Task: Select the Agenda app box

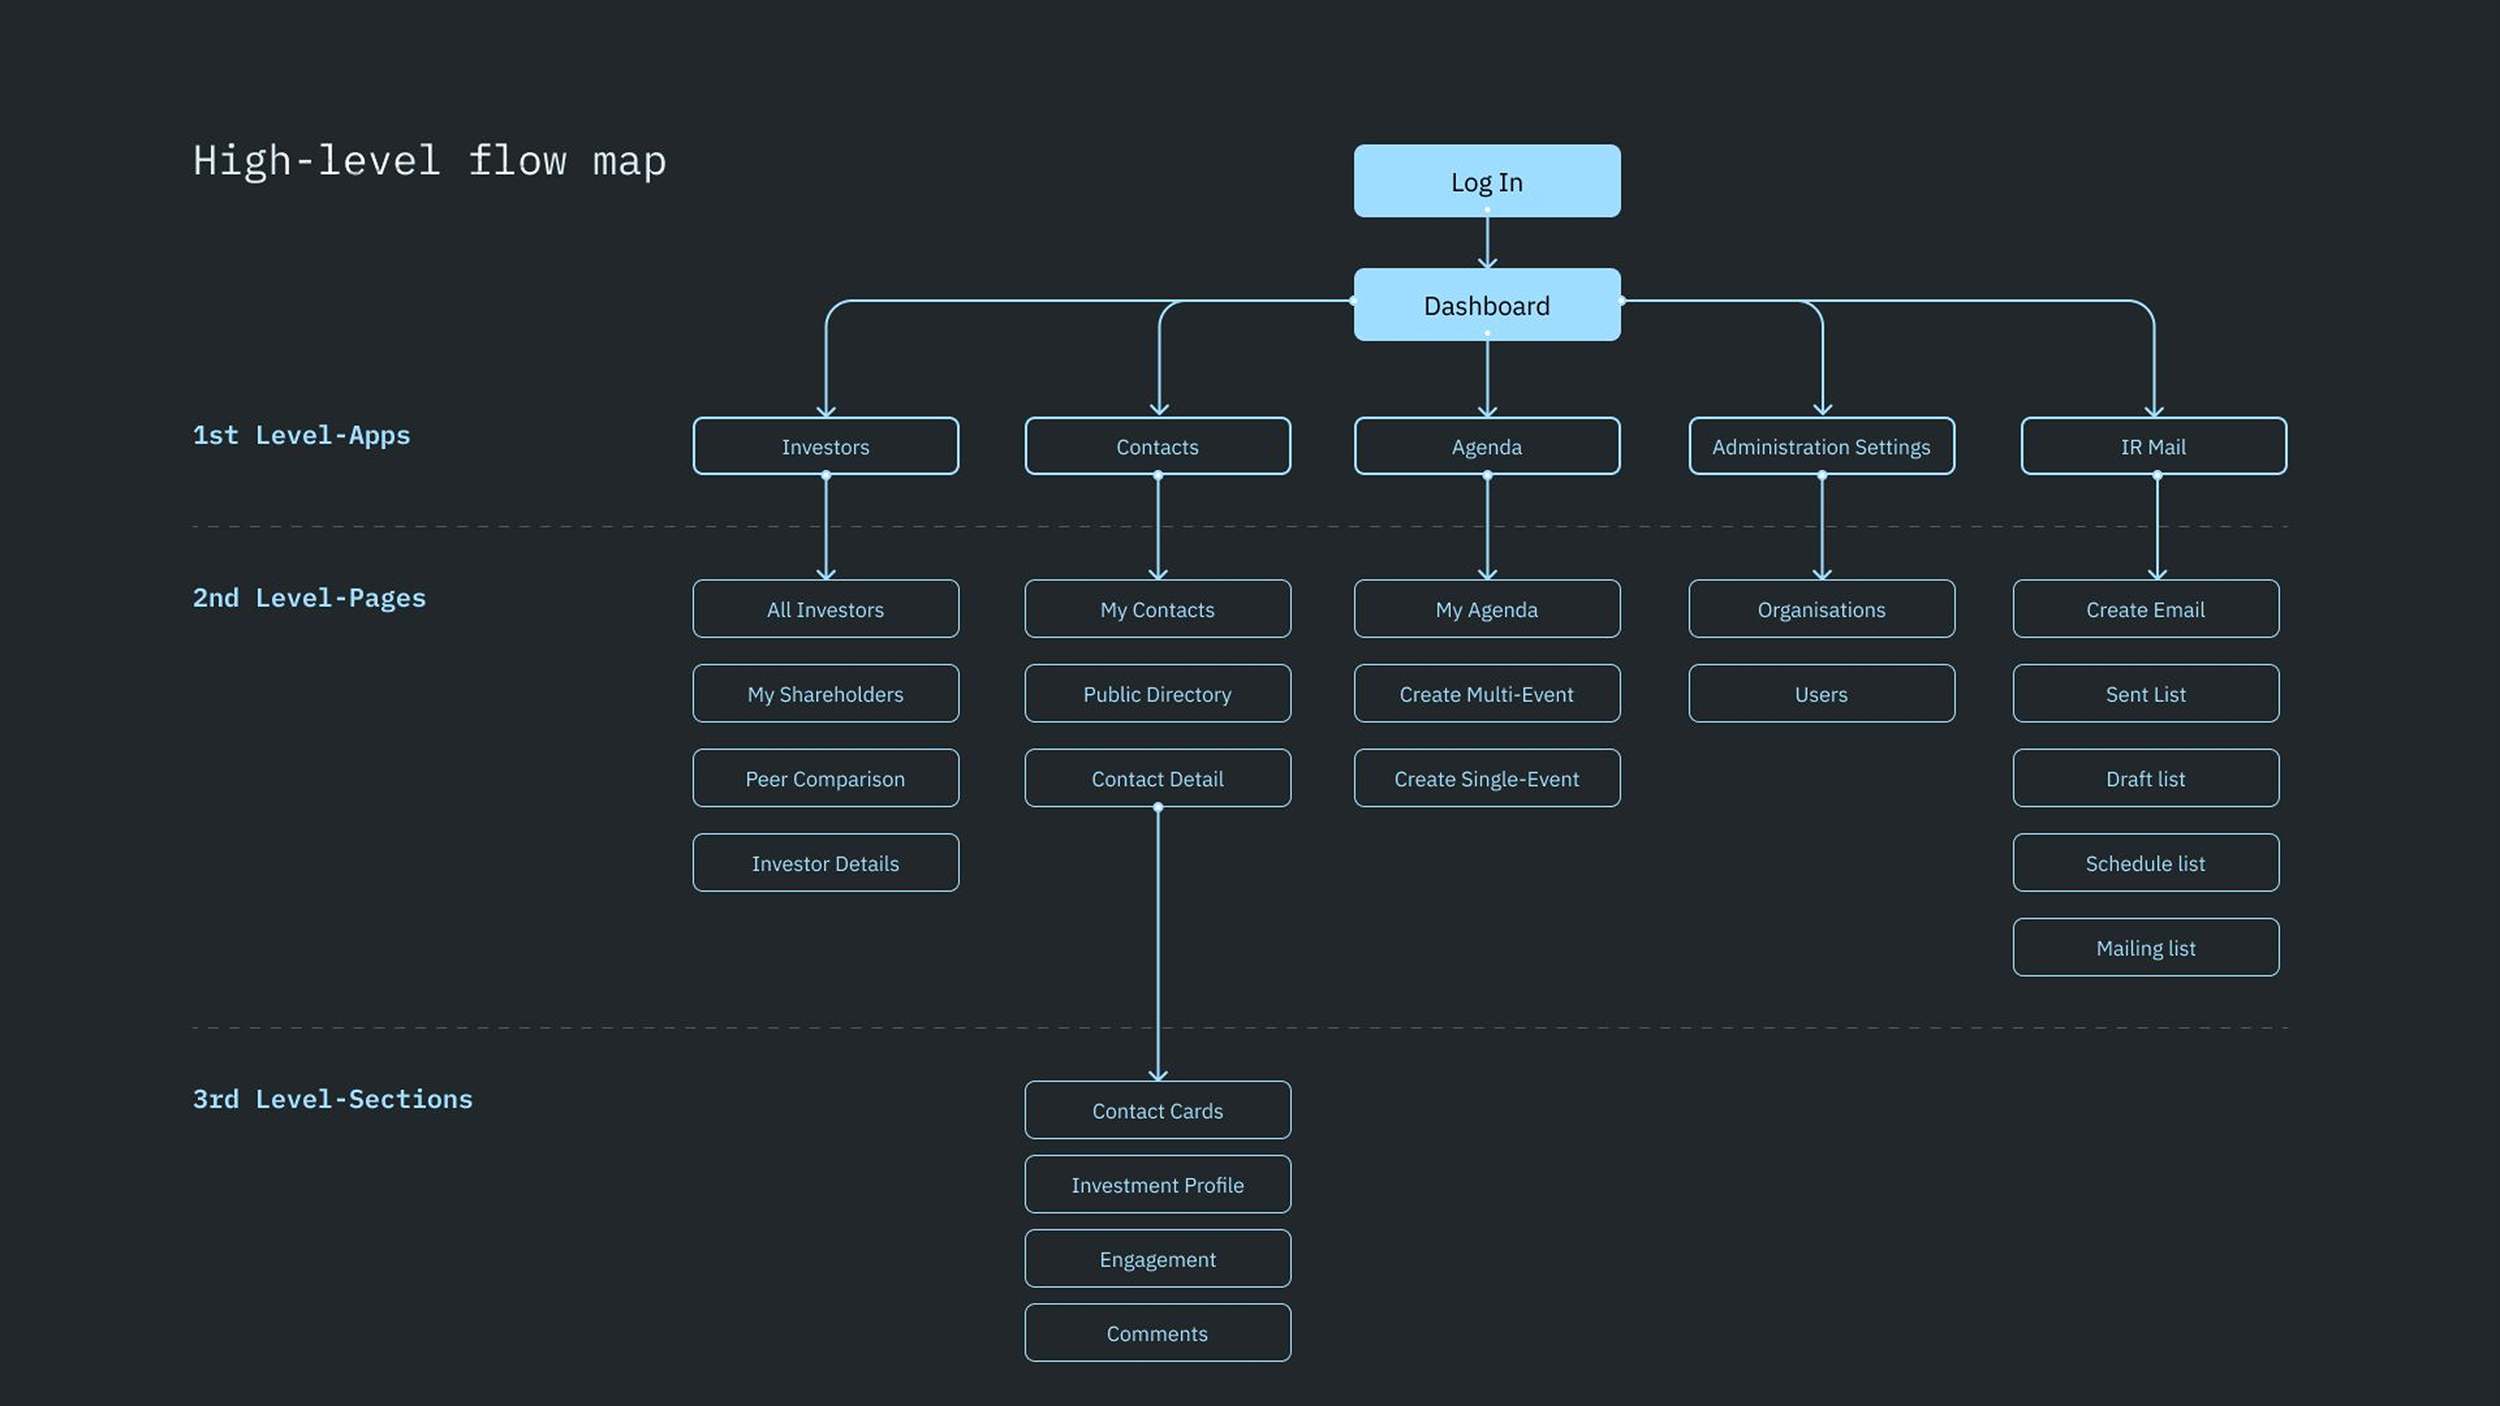Action: pyautogui.click(x=1487, y=447)
